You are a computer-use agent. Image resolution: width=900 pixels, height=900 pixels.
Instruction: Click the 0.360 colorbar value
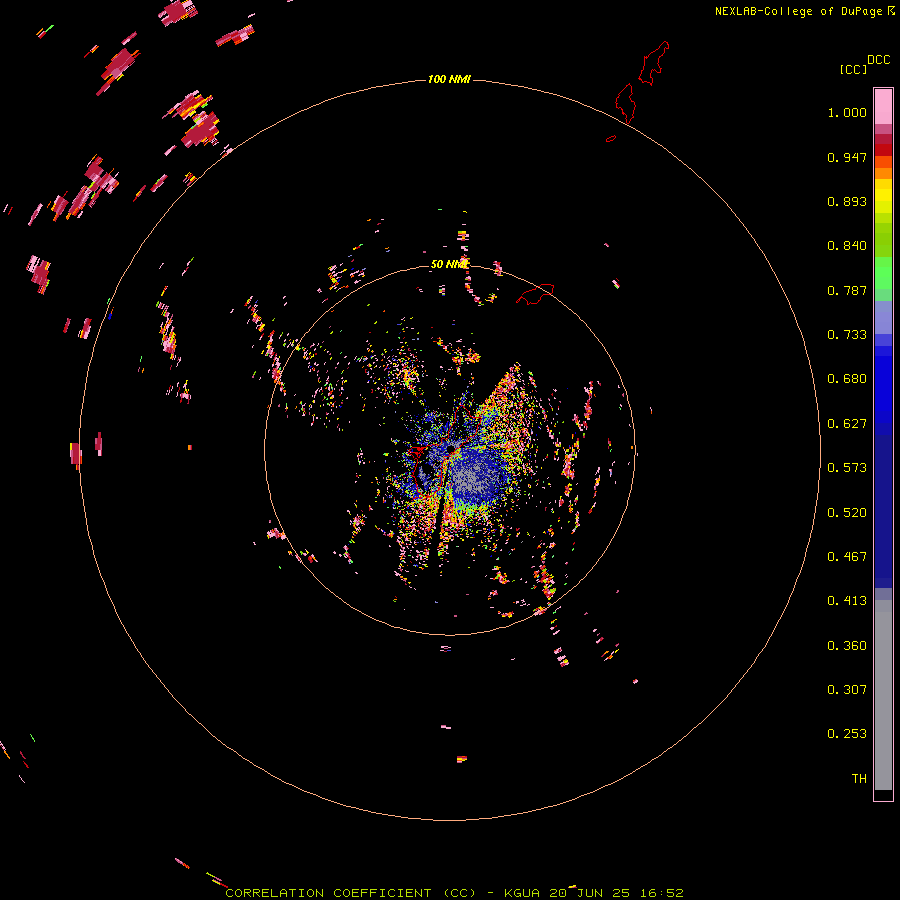click(847, 646)
